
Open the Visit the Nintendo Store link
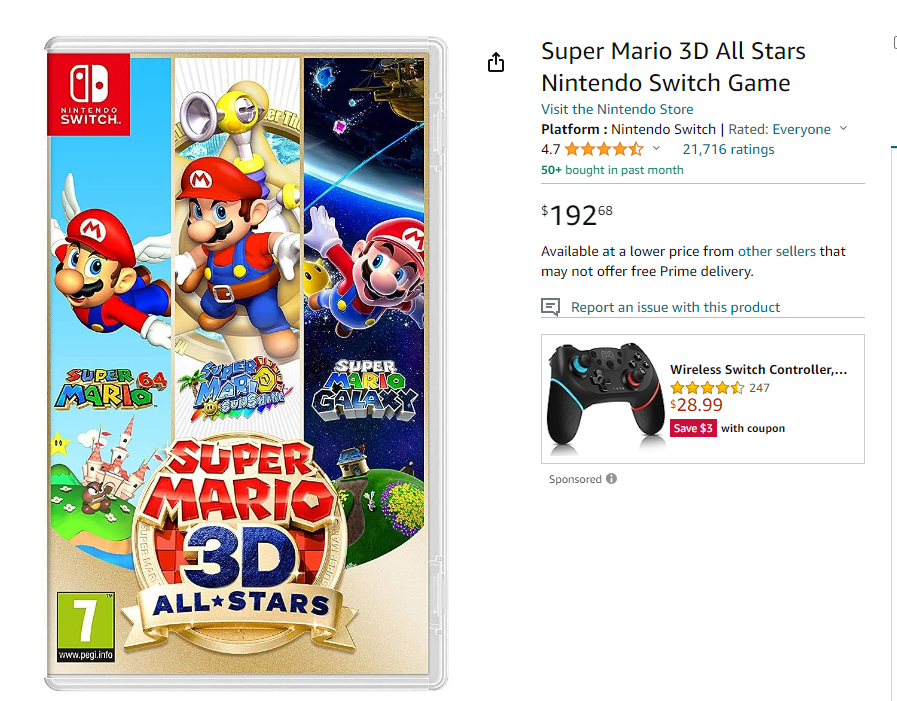click(x=617, y=109)
